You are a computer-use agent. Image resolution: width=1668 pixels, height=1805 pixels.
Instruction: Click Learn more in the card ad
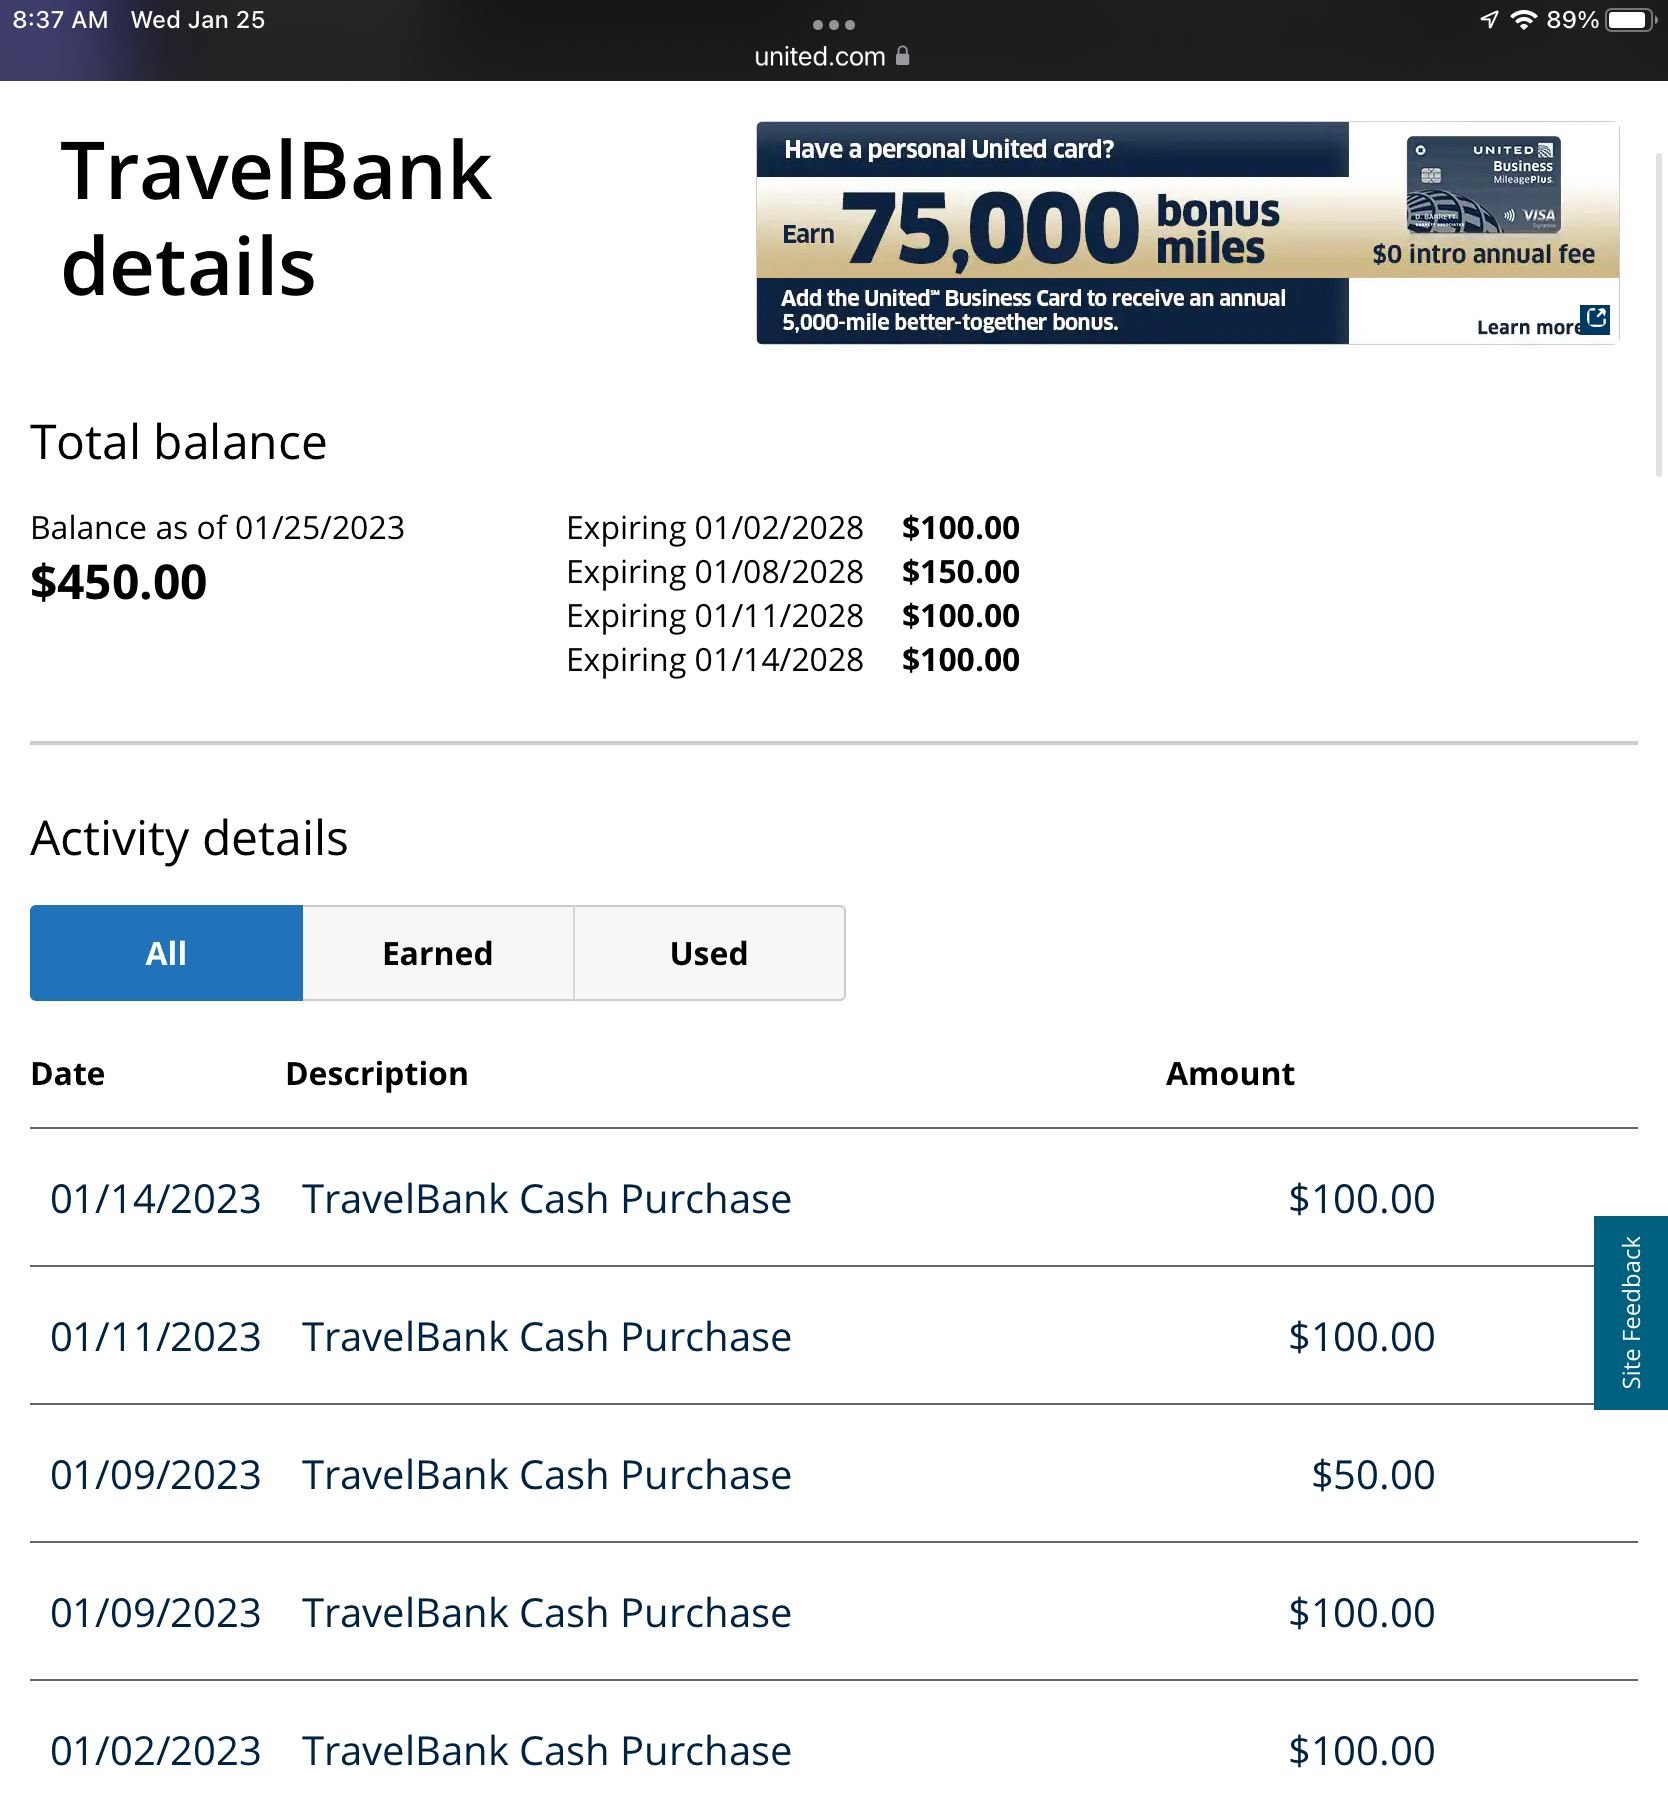(x=1526, y=327)
